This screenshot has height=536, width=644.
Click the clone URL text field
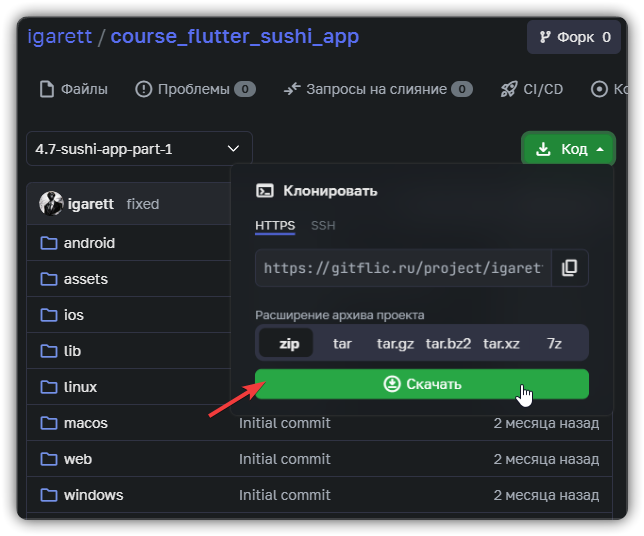402,268
